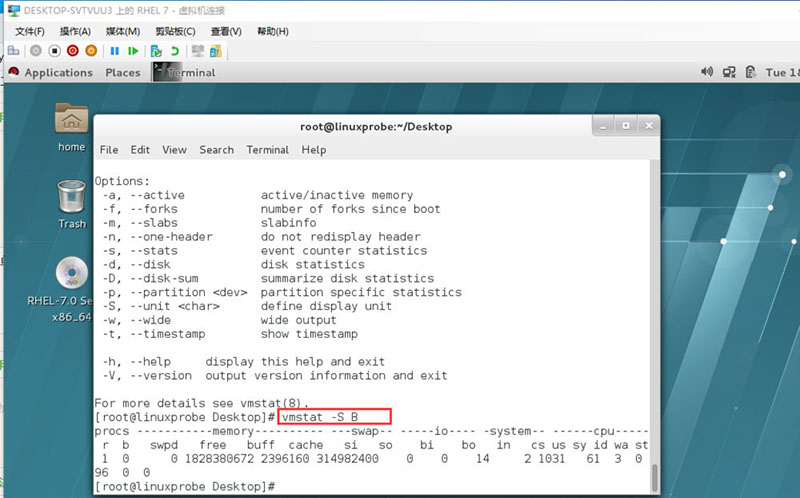This screenshot has height=498, width=800.
Task: Click the terminal's vertical scrollbar
Action: tap(656, 474)
